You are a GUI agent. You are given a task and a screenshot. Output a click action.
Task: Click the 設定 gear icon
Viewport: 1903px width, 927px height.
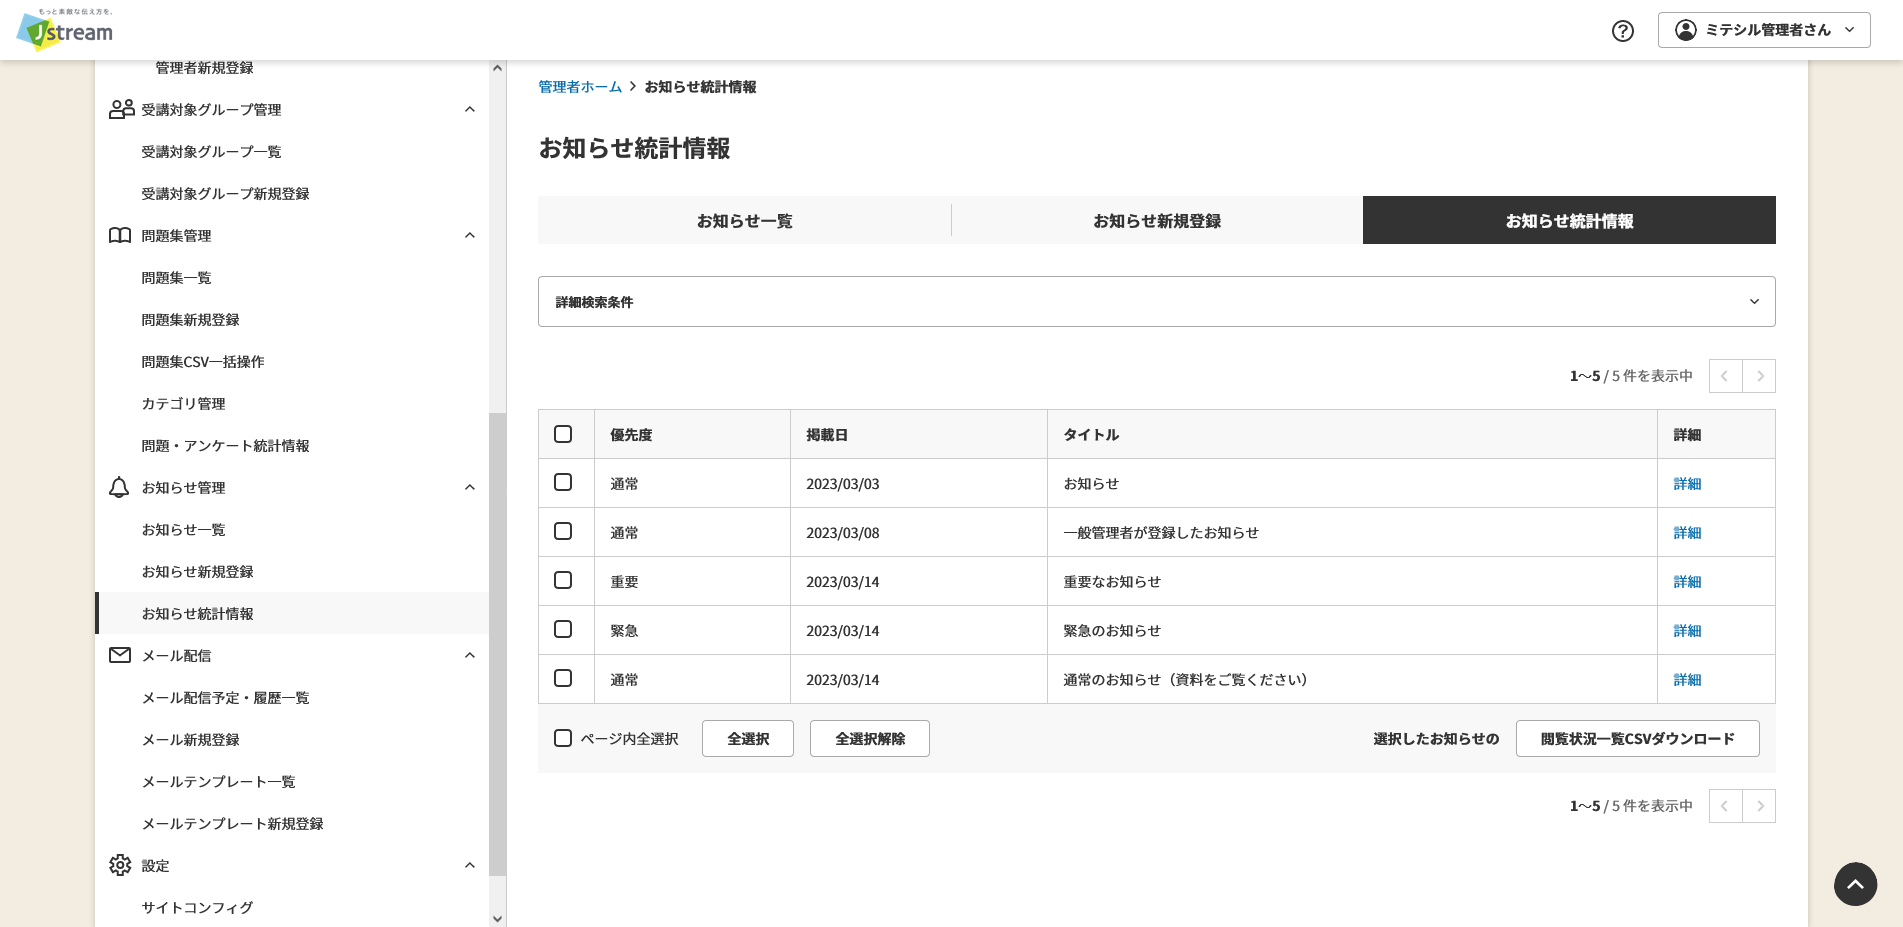pyautogui.click(x=120, y=865)
